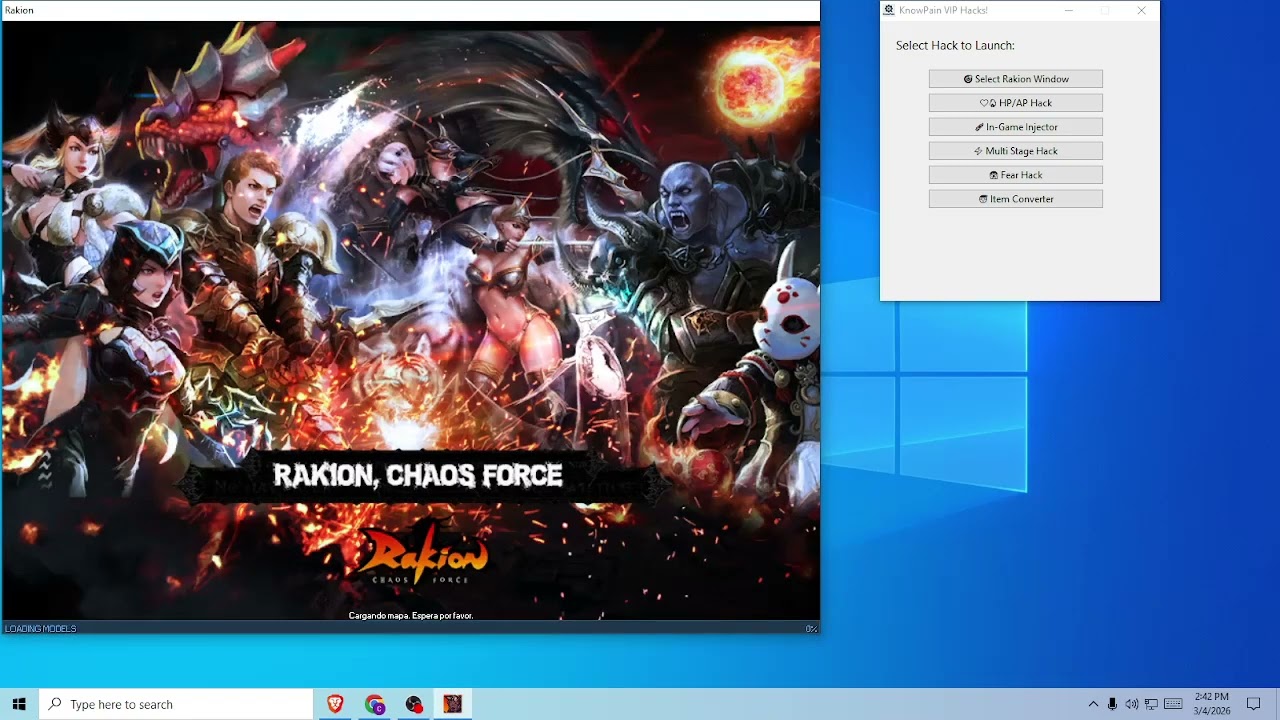Viewport: 1280px width, 720px height.
Task: Minimize the KnowPain VIP Hacks window
Action: (x=1069, y=10)
